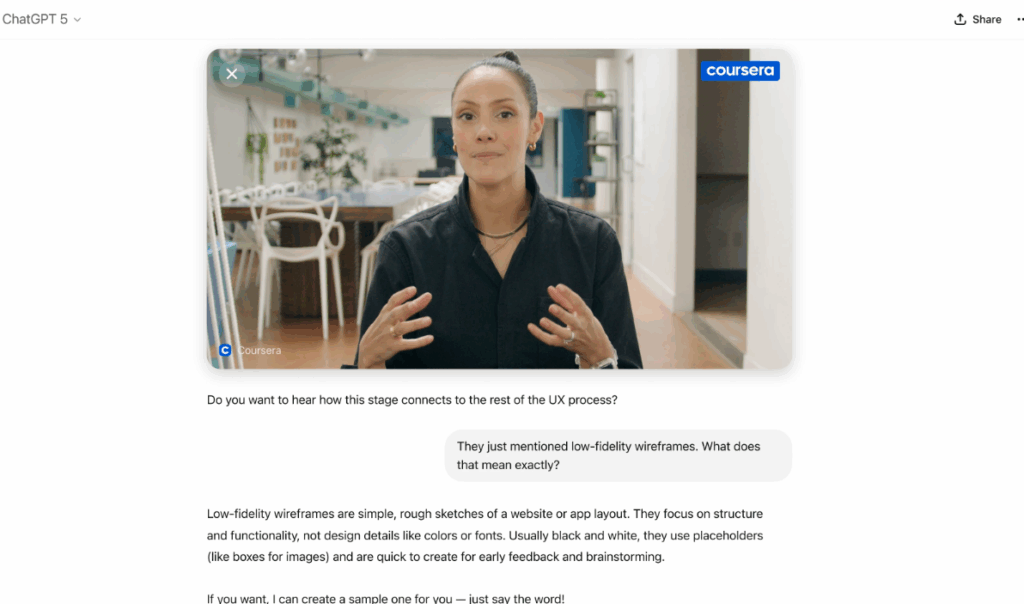The width and height of the screenshot is (1024, 604).
Task: Click the words "that mean exactly?" in the bubble
Action: coord(508,465)
